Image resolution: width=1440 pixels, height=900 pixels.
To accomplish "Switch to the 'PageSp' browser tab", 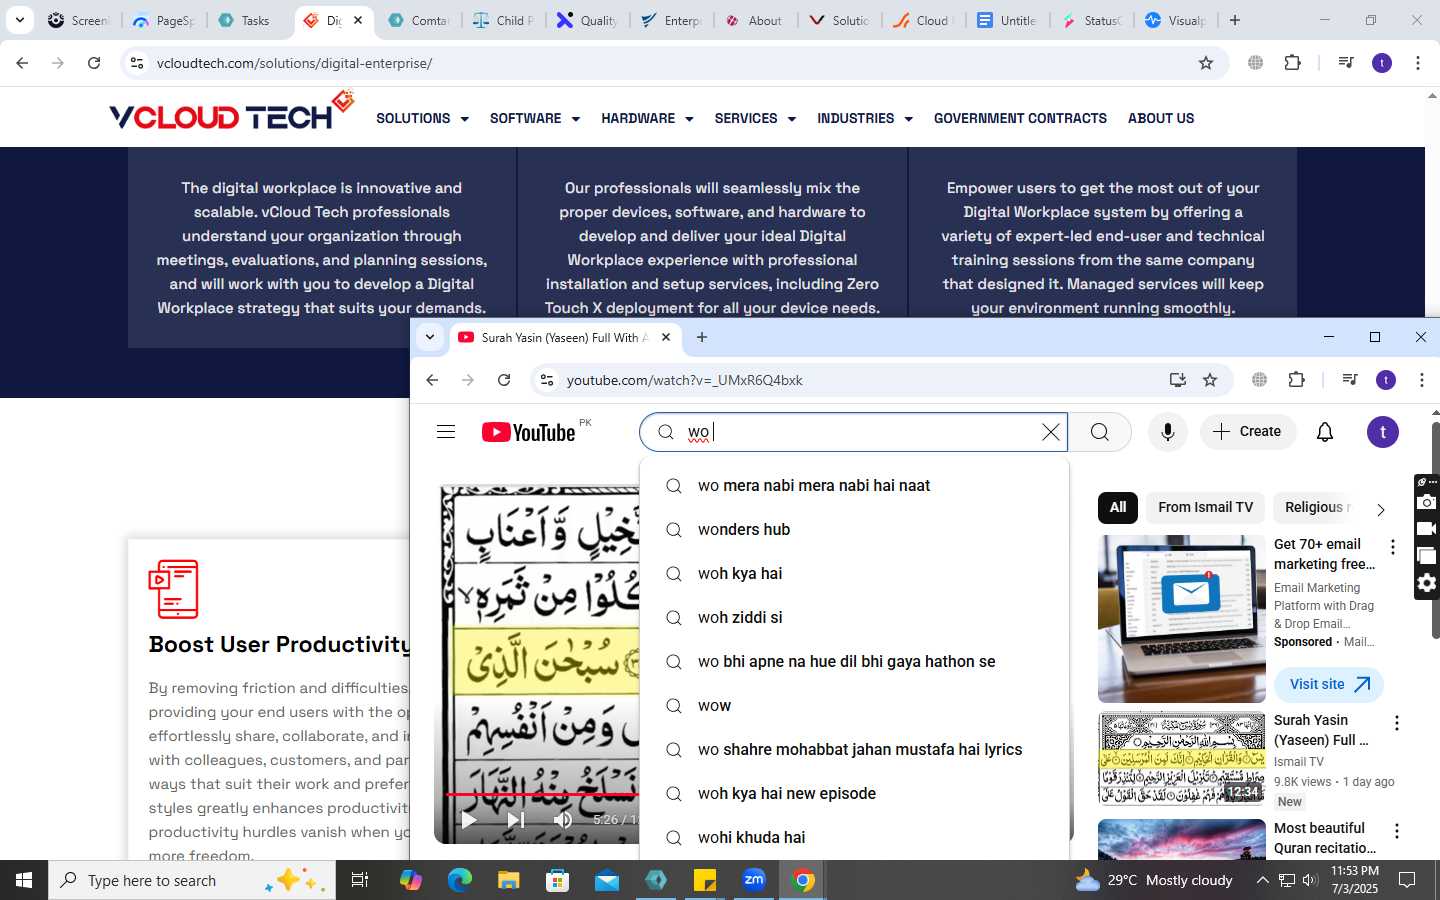I will coord(165,20).
